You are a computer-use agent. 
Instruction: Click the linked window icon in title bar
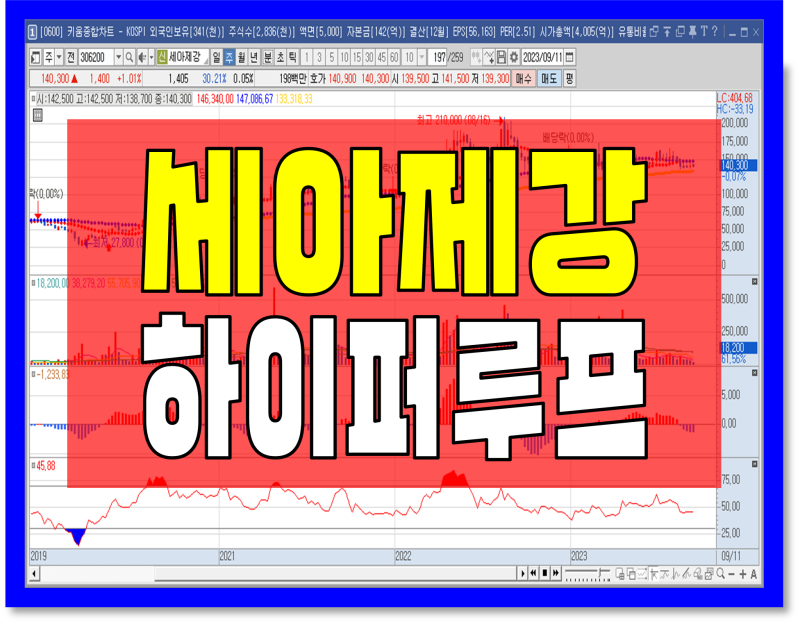pos(654,32)
